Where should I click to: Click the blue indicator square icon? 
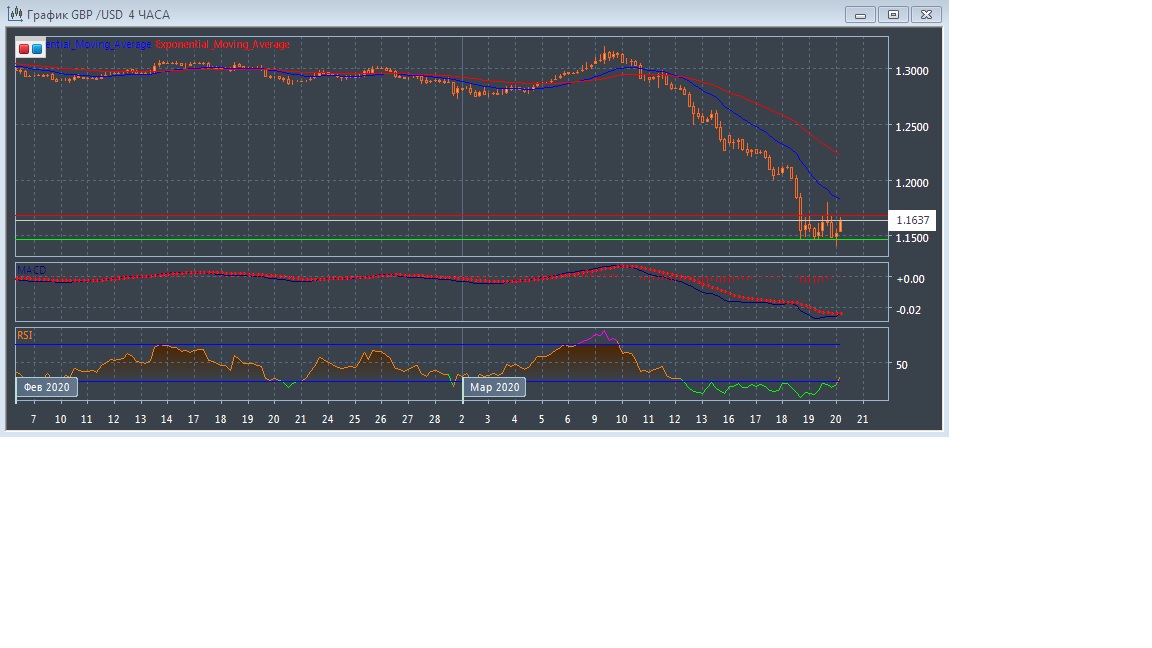37,48
